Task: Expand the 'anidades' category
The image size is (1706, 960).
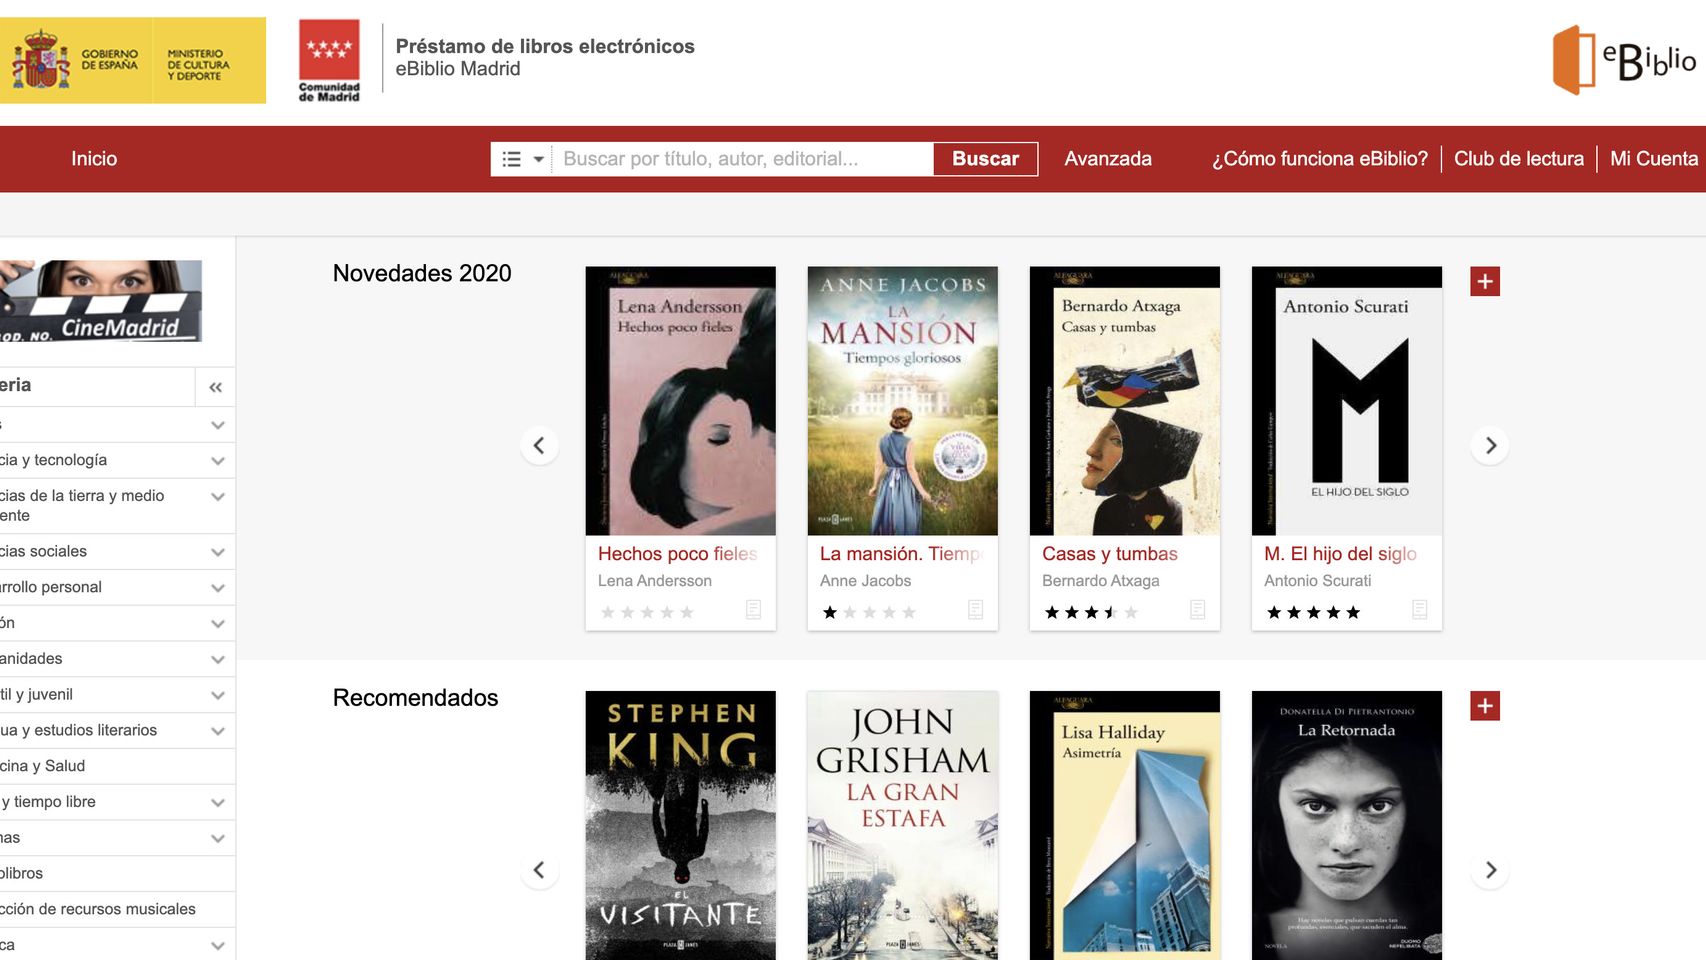Action: tap(218, 659)
